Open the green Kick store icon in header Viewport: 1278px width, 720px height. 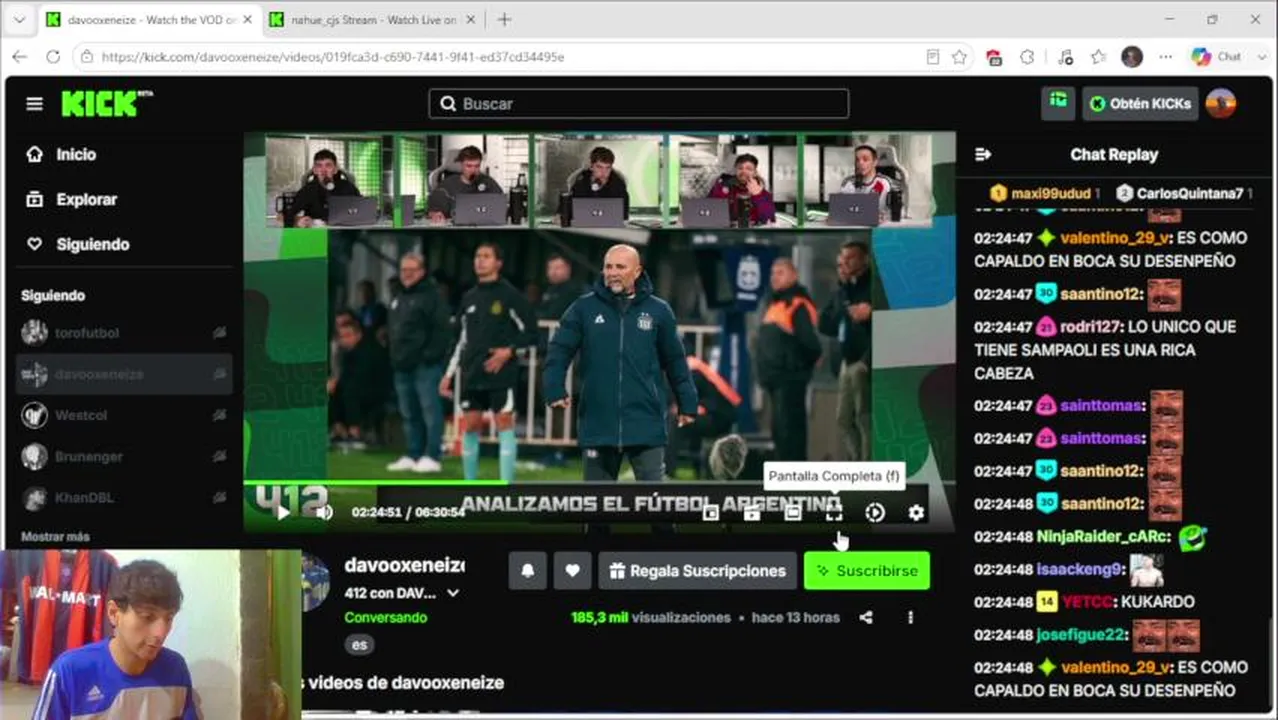(1058, 103)
